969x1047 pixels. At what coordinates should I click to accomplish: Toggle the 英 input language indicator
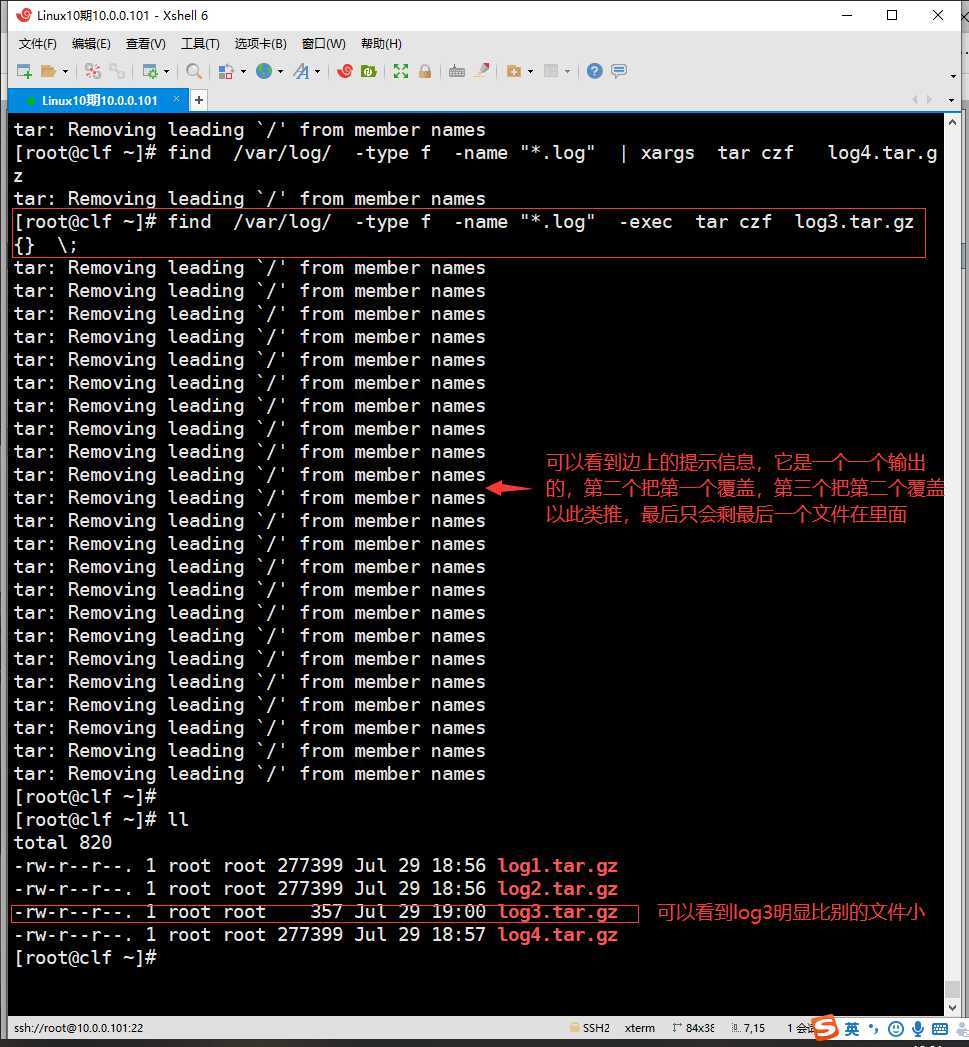[x=852, y=1029]
